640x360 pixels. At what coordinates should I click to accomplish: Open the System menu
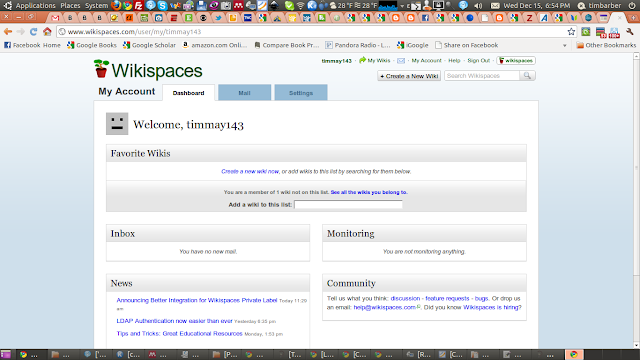96,6
